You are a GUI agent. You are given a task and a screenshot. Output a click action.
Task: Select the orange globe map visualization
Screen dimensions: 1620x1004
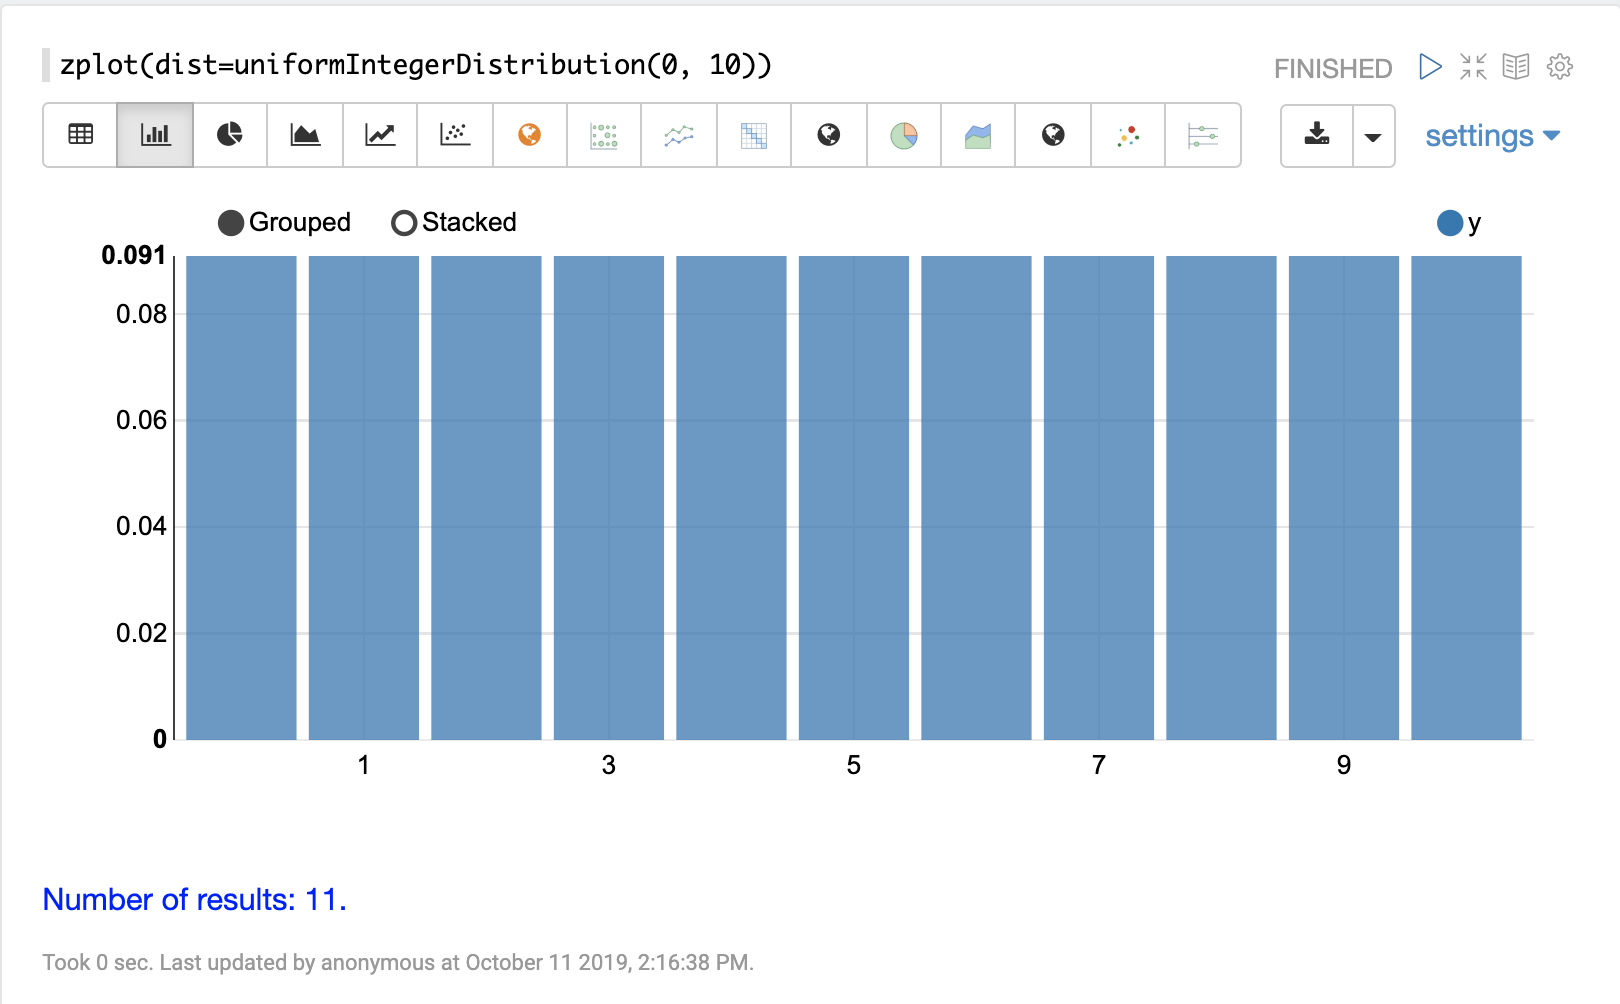coord(530,135)
